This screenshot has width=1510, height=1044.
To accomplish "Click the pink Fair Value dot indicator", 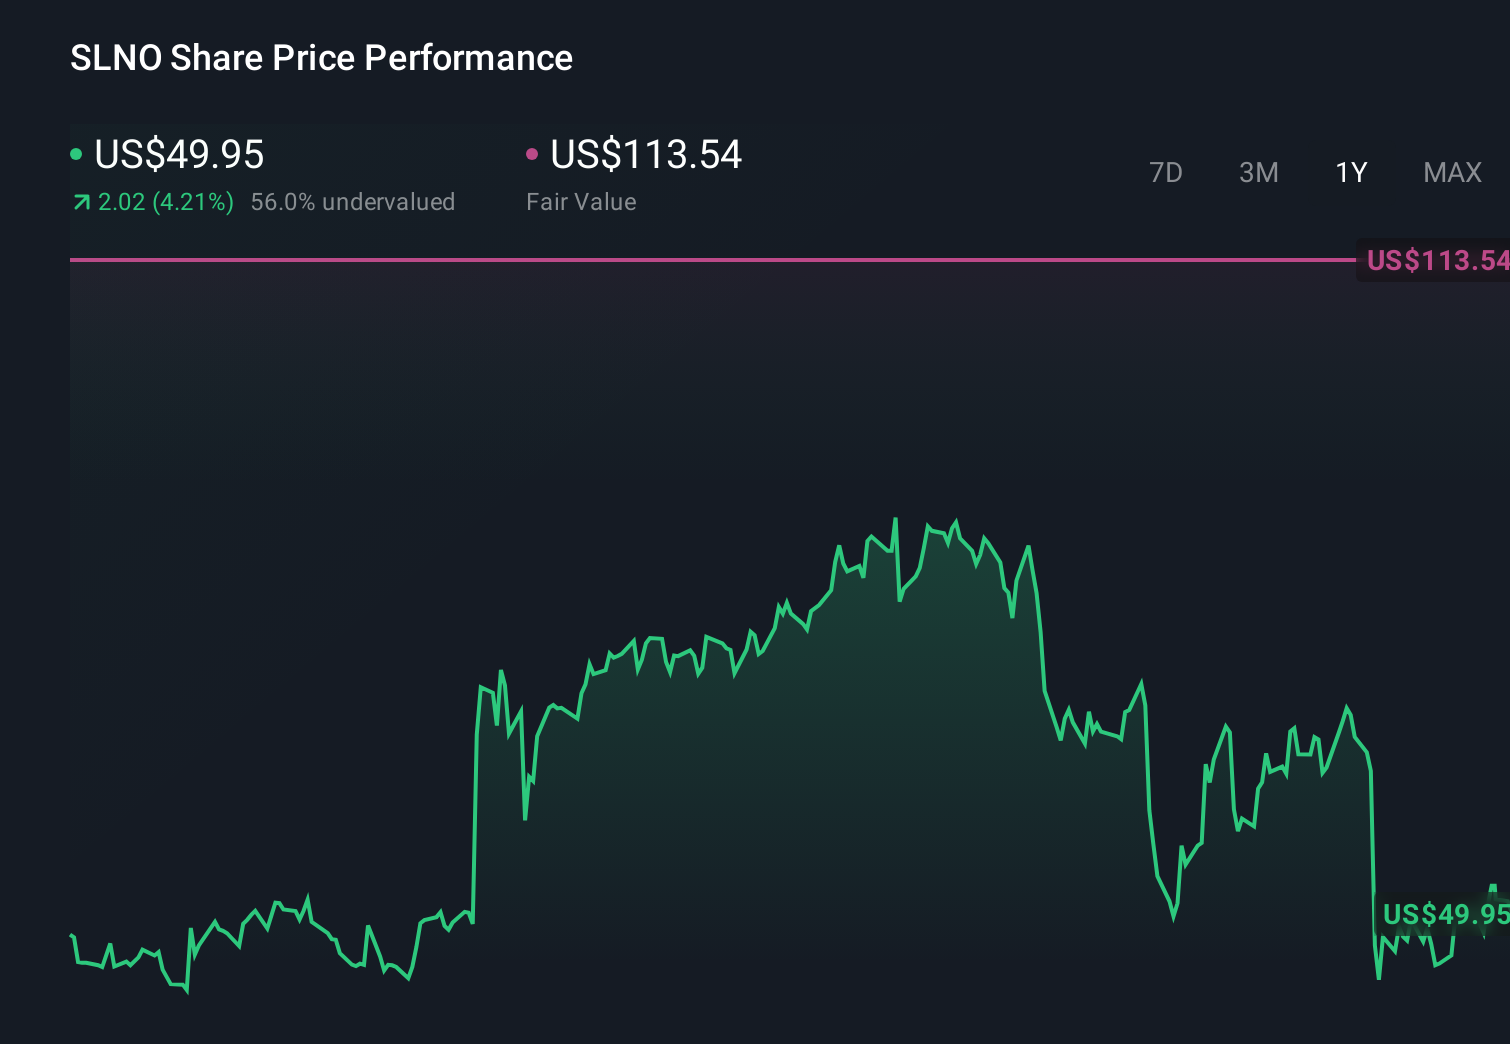I will pos(533,153).
